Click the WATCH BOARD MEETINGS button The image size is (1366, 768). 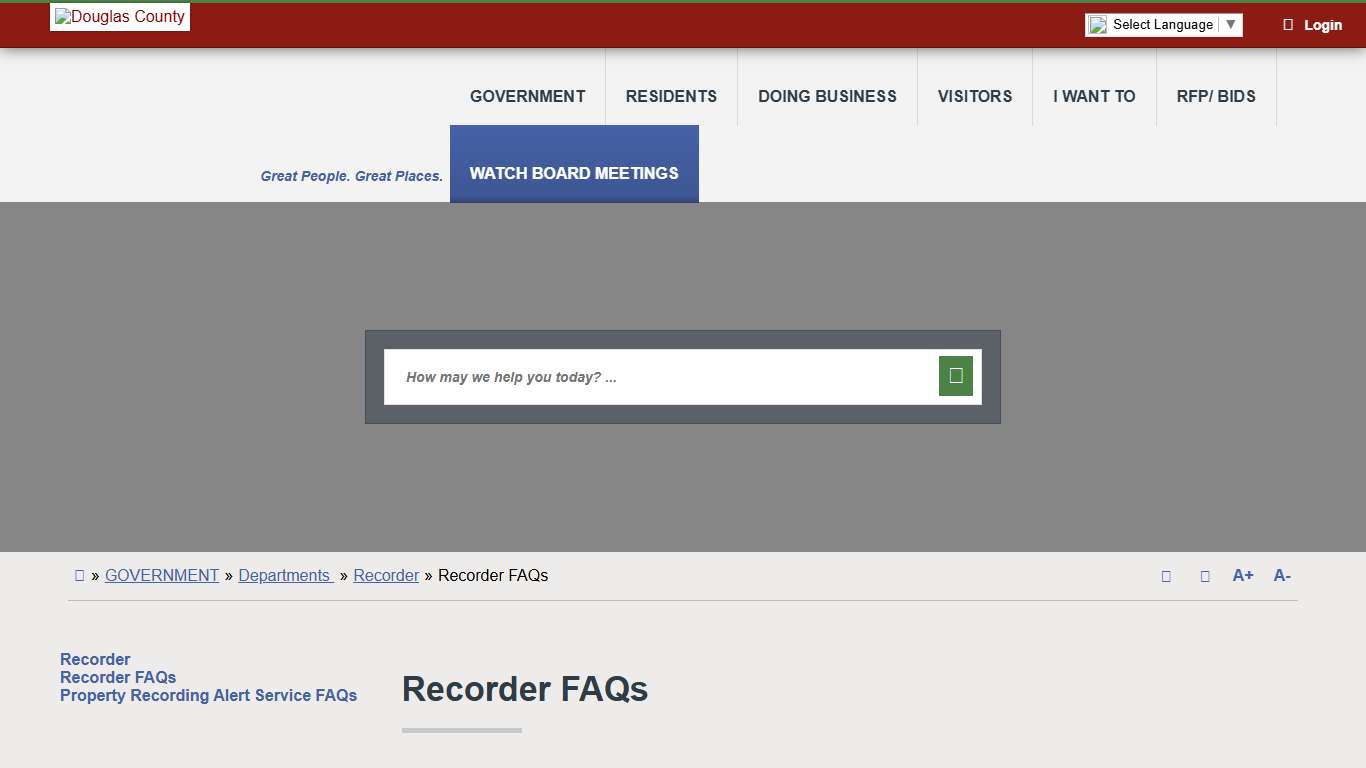[x=574, y=173]
